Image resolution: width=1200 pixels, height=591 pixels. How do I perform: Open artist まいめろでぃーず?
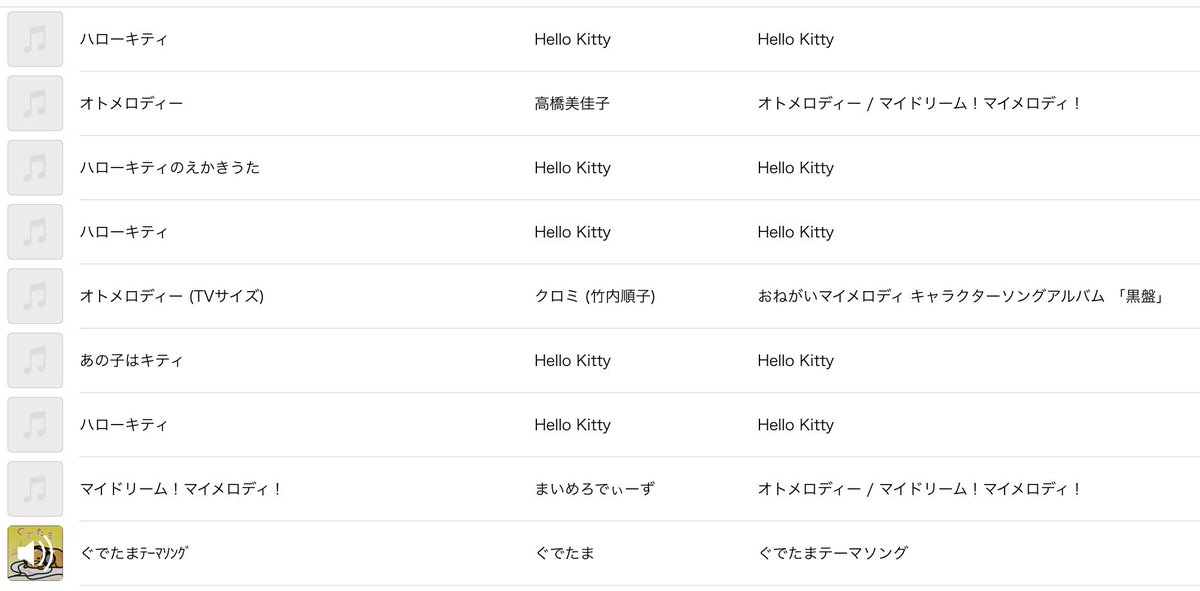(594, 489)
